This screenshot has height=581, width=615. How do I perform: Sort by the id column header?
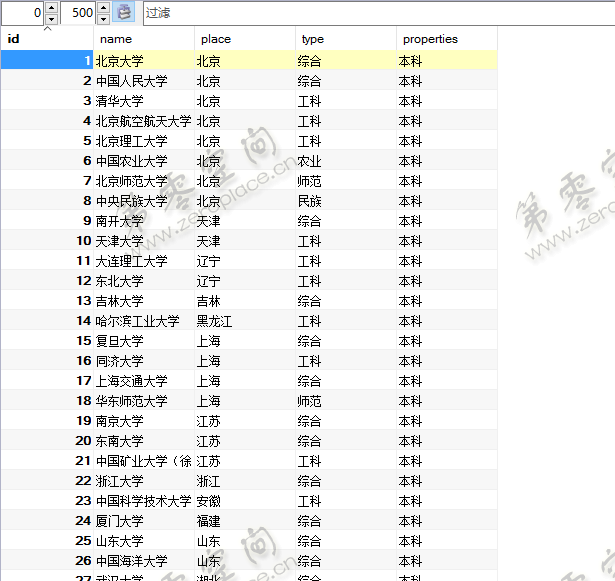point(47,39)
